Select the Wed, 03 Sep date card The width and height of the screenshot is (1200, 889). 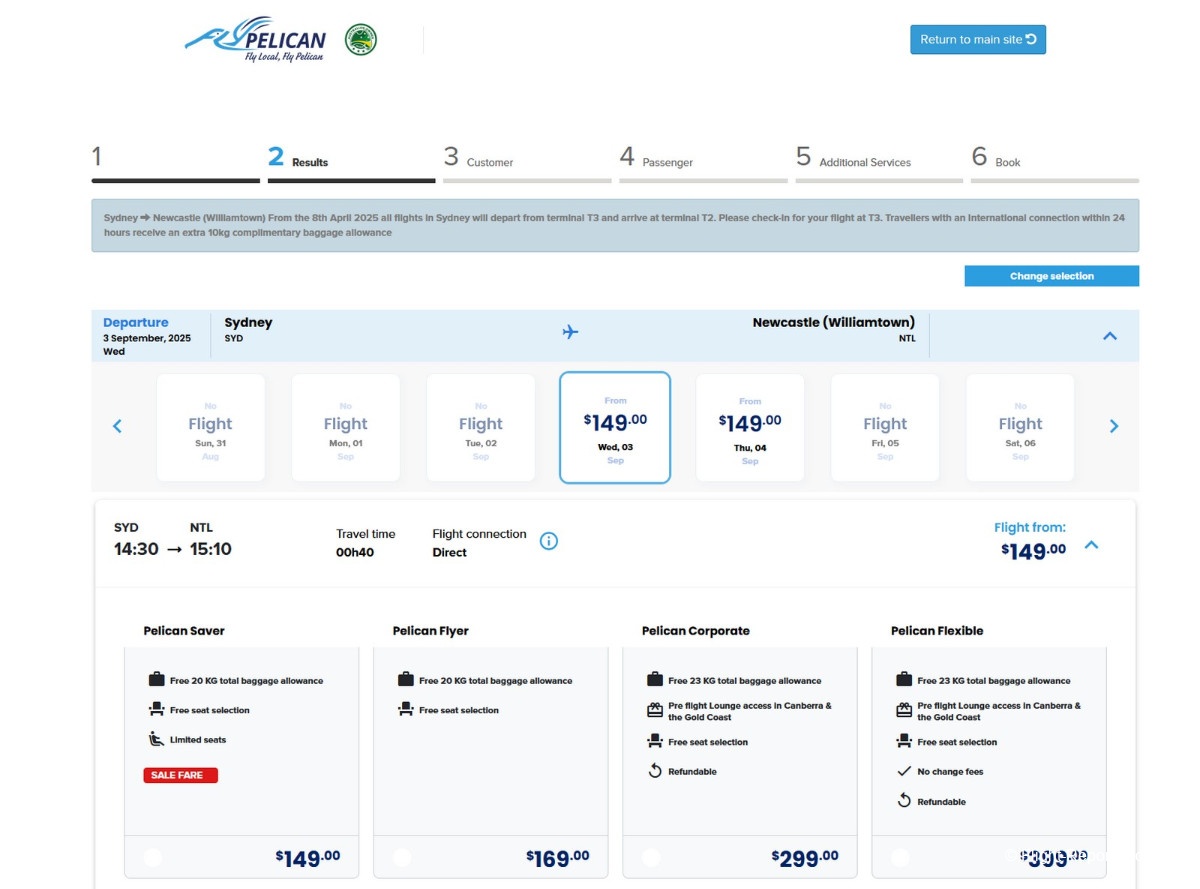(x=615, y=427)
